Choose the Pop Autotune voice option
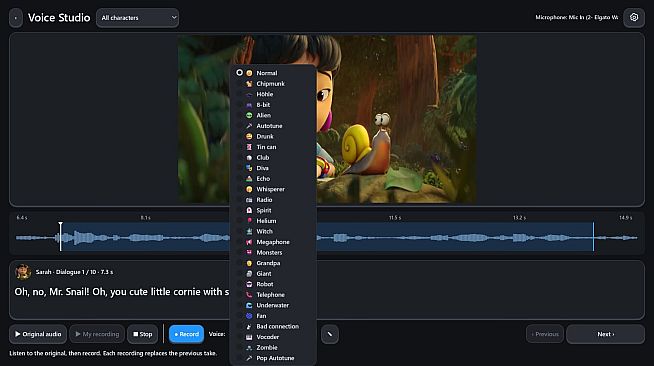 pos(273,358)
